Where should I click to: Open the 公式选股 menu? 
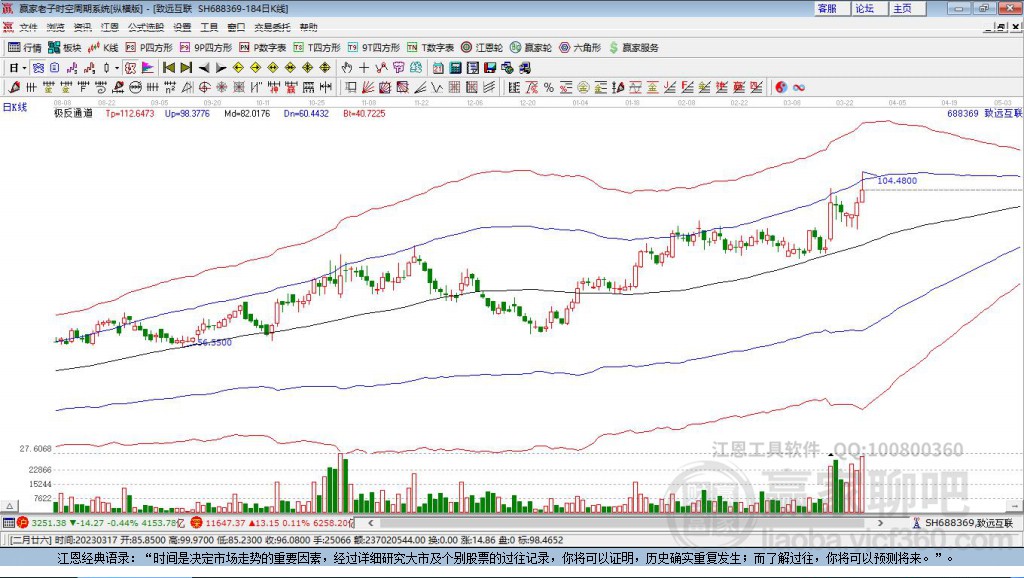pos(146,27)
